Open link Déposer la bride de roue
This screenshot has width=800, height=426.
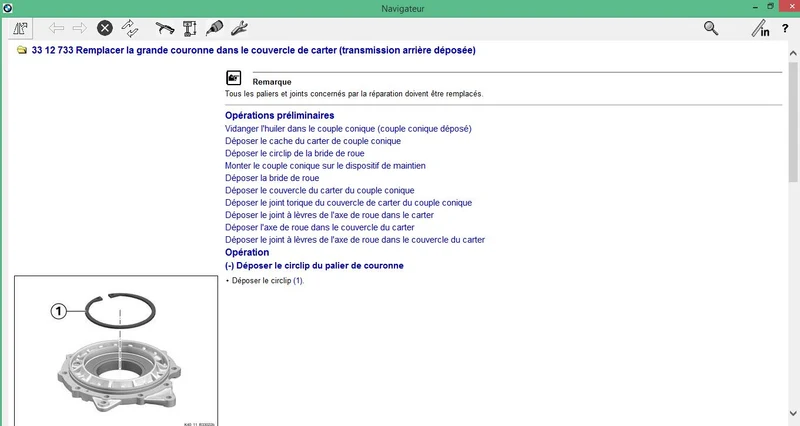[x=272, y=178]
